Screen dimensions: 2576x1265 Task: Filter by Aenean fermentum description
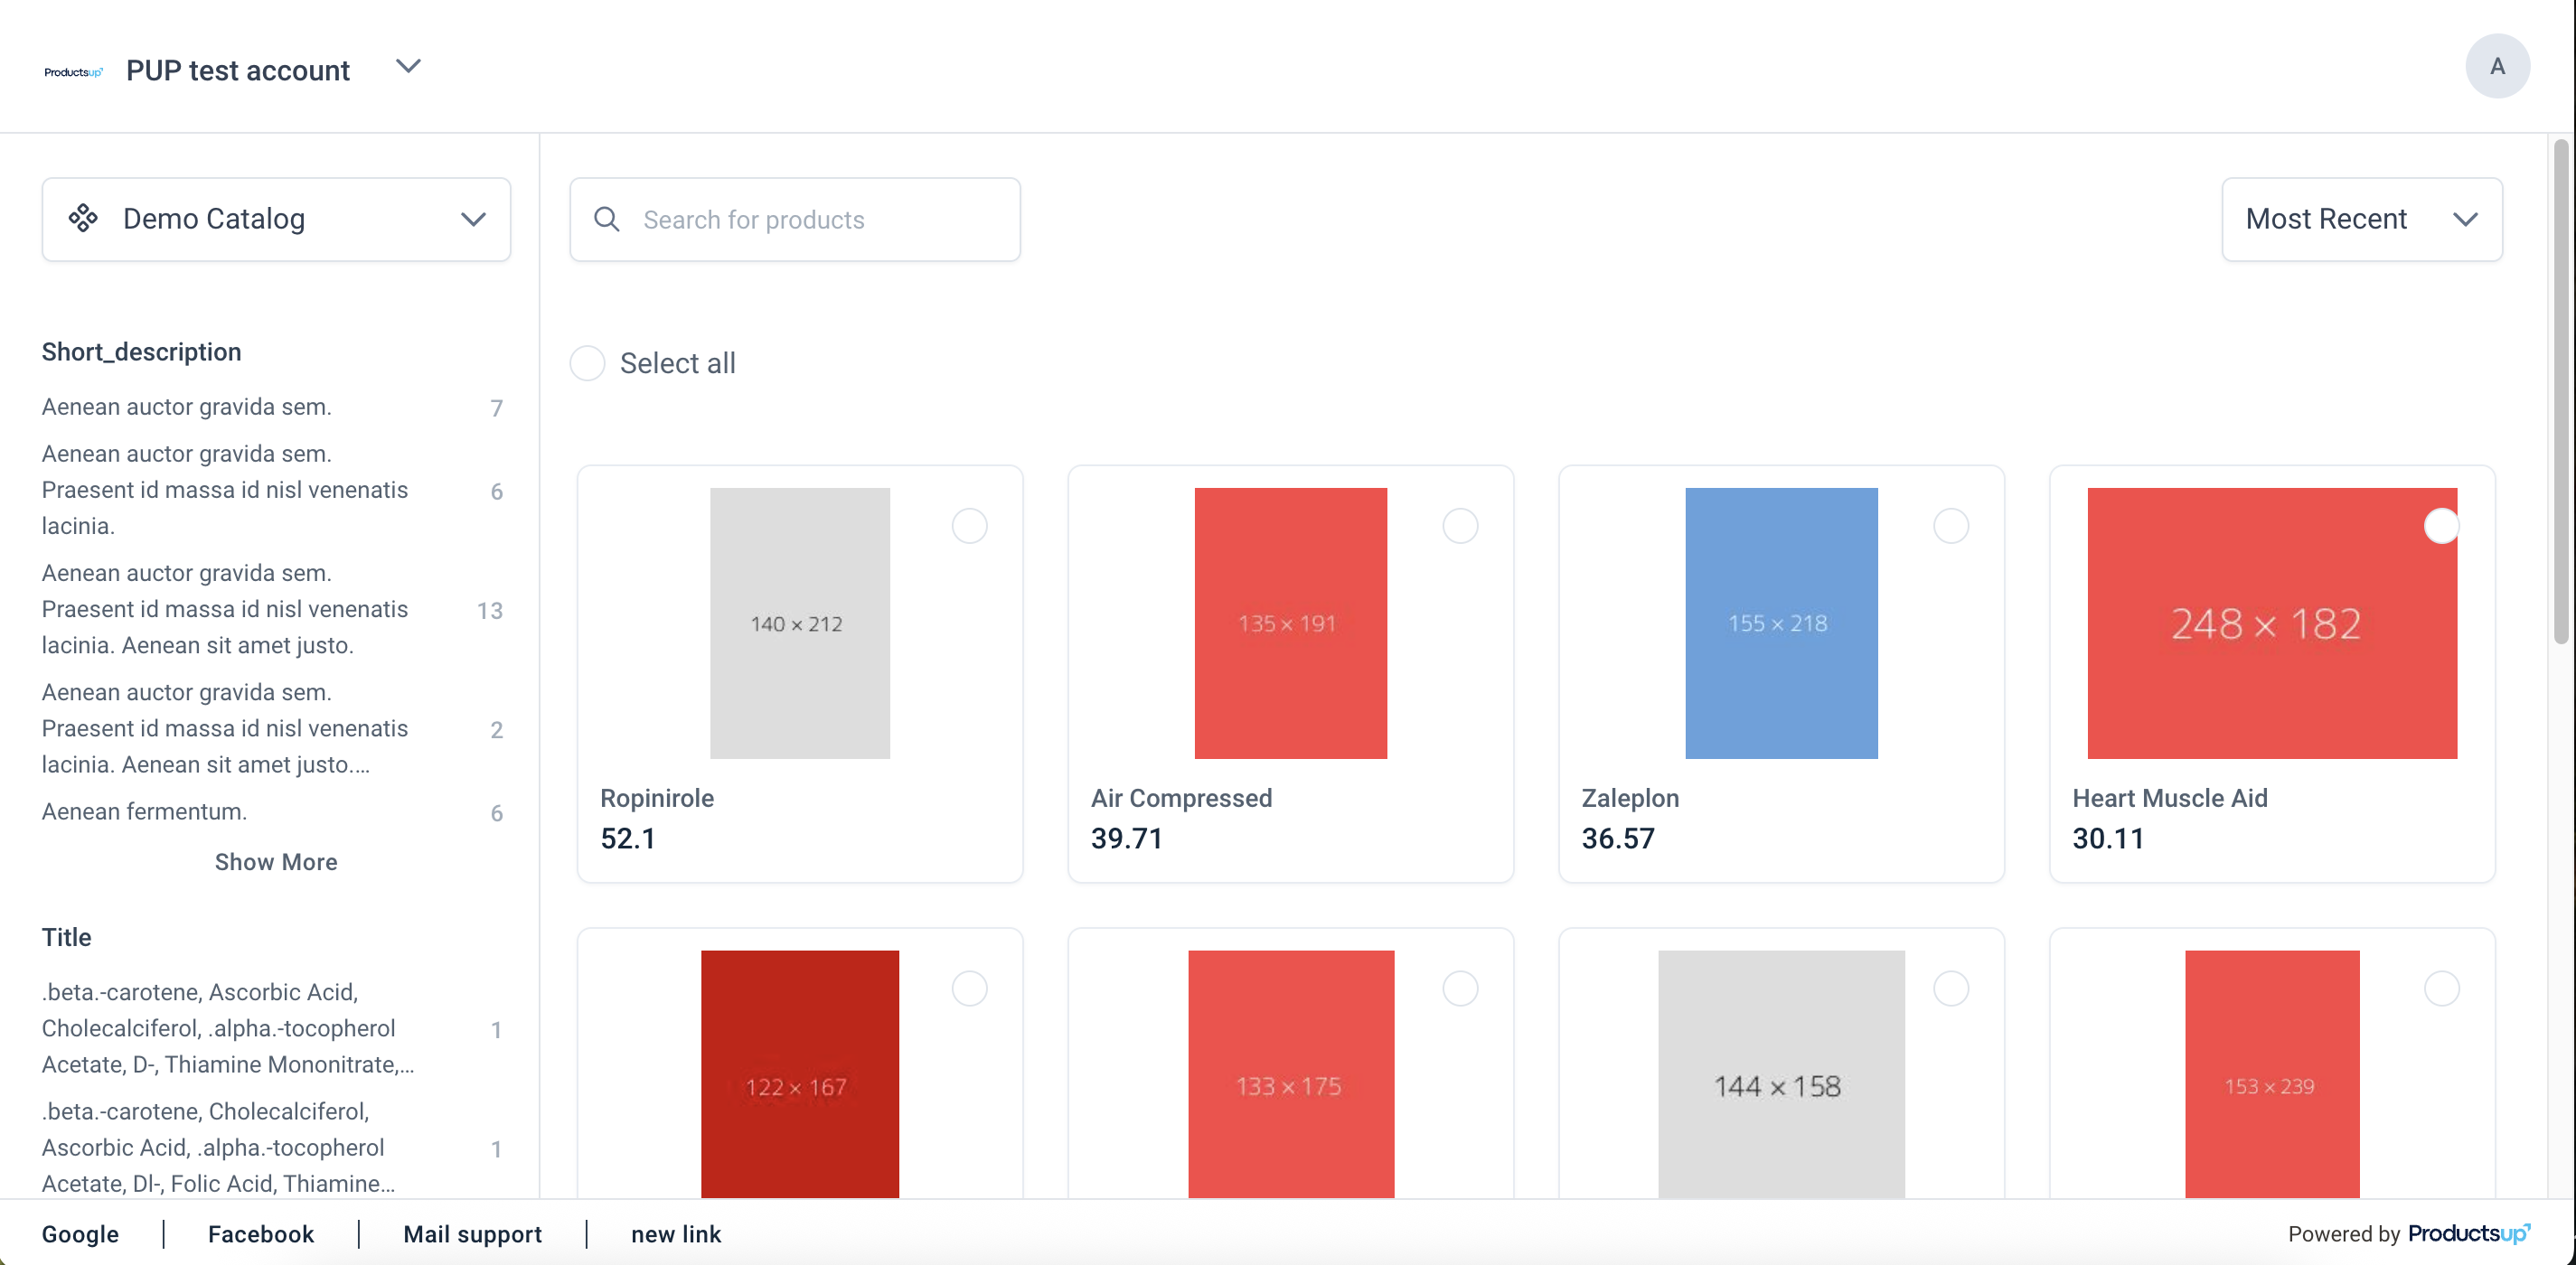(x=144, y=811)
